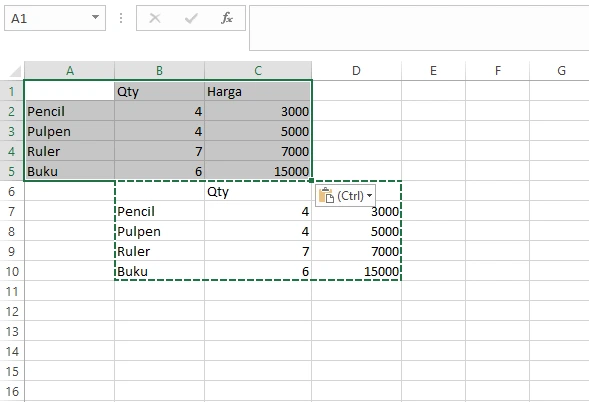The image size is (589, 402).
Task: Click cell B1 containing Qty
Action: pyautogui.click(x=160, y=91)
